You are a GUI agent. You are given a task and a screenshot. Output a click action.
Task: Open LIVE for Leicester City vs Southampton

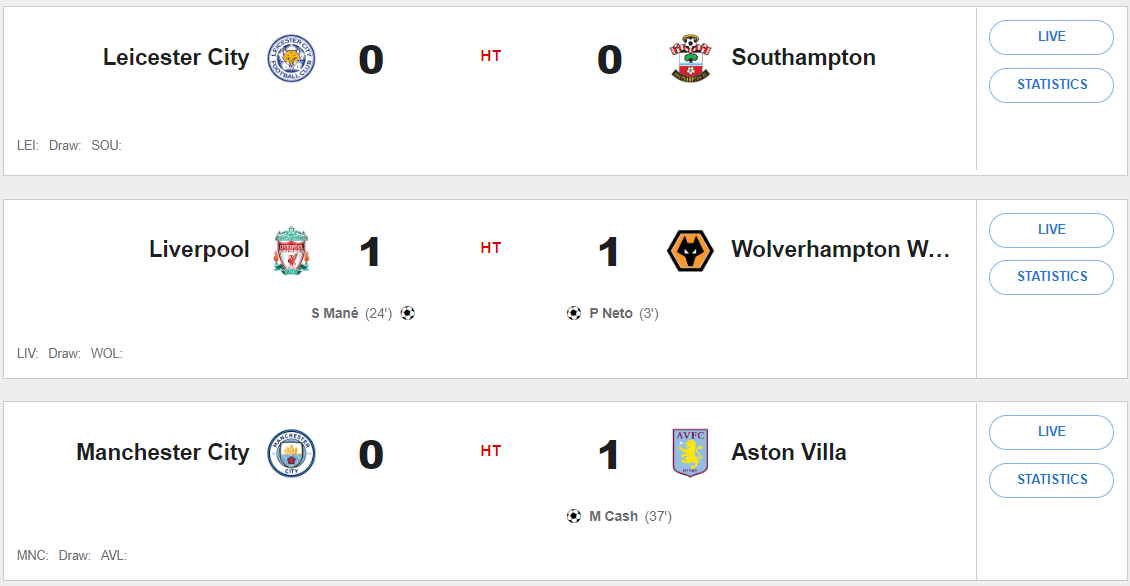click(x=1051, y=37)
